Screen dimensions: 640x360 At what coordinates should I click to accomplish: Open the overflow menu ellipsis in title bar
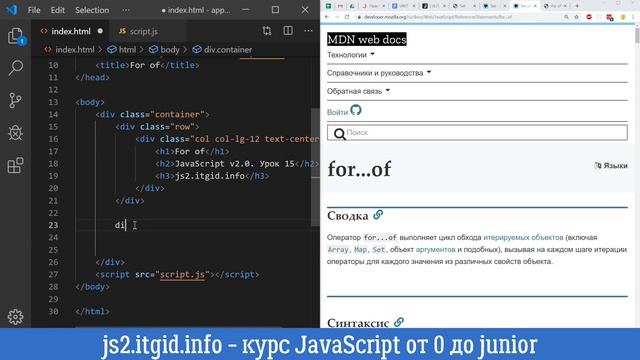[x=126, y=10]
